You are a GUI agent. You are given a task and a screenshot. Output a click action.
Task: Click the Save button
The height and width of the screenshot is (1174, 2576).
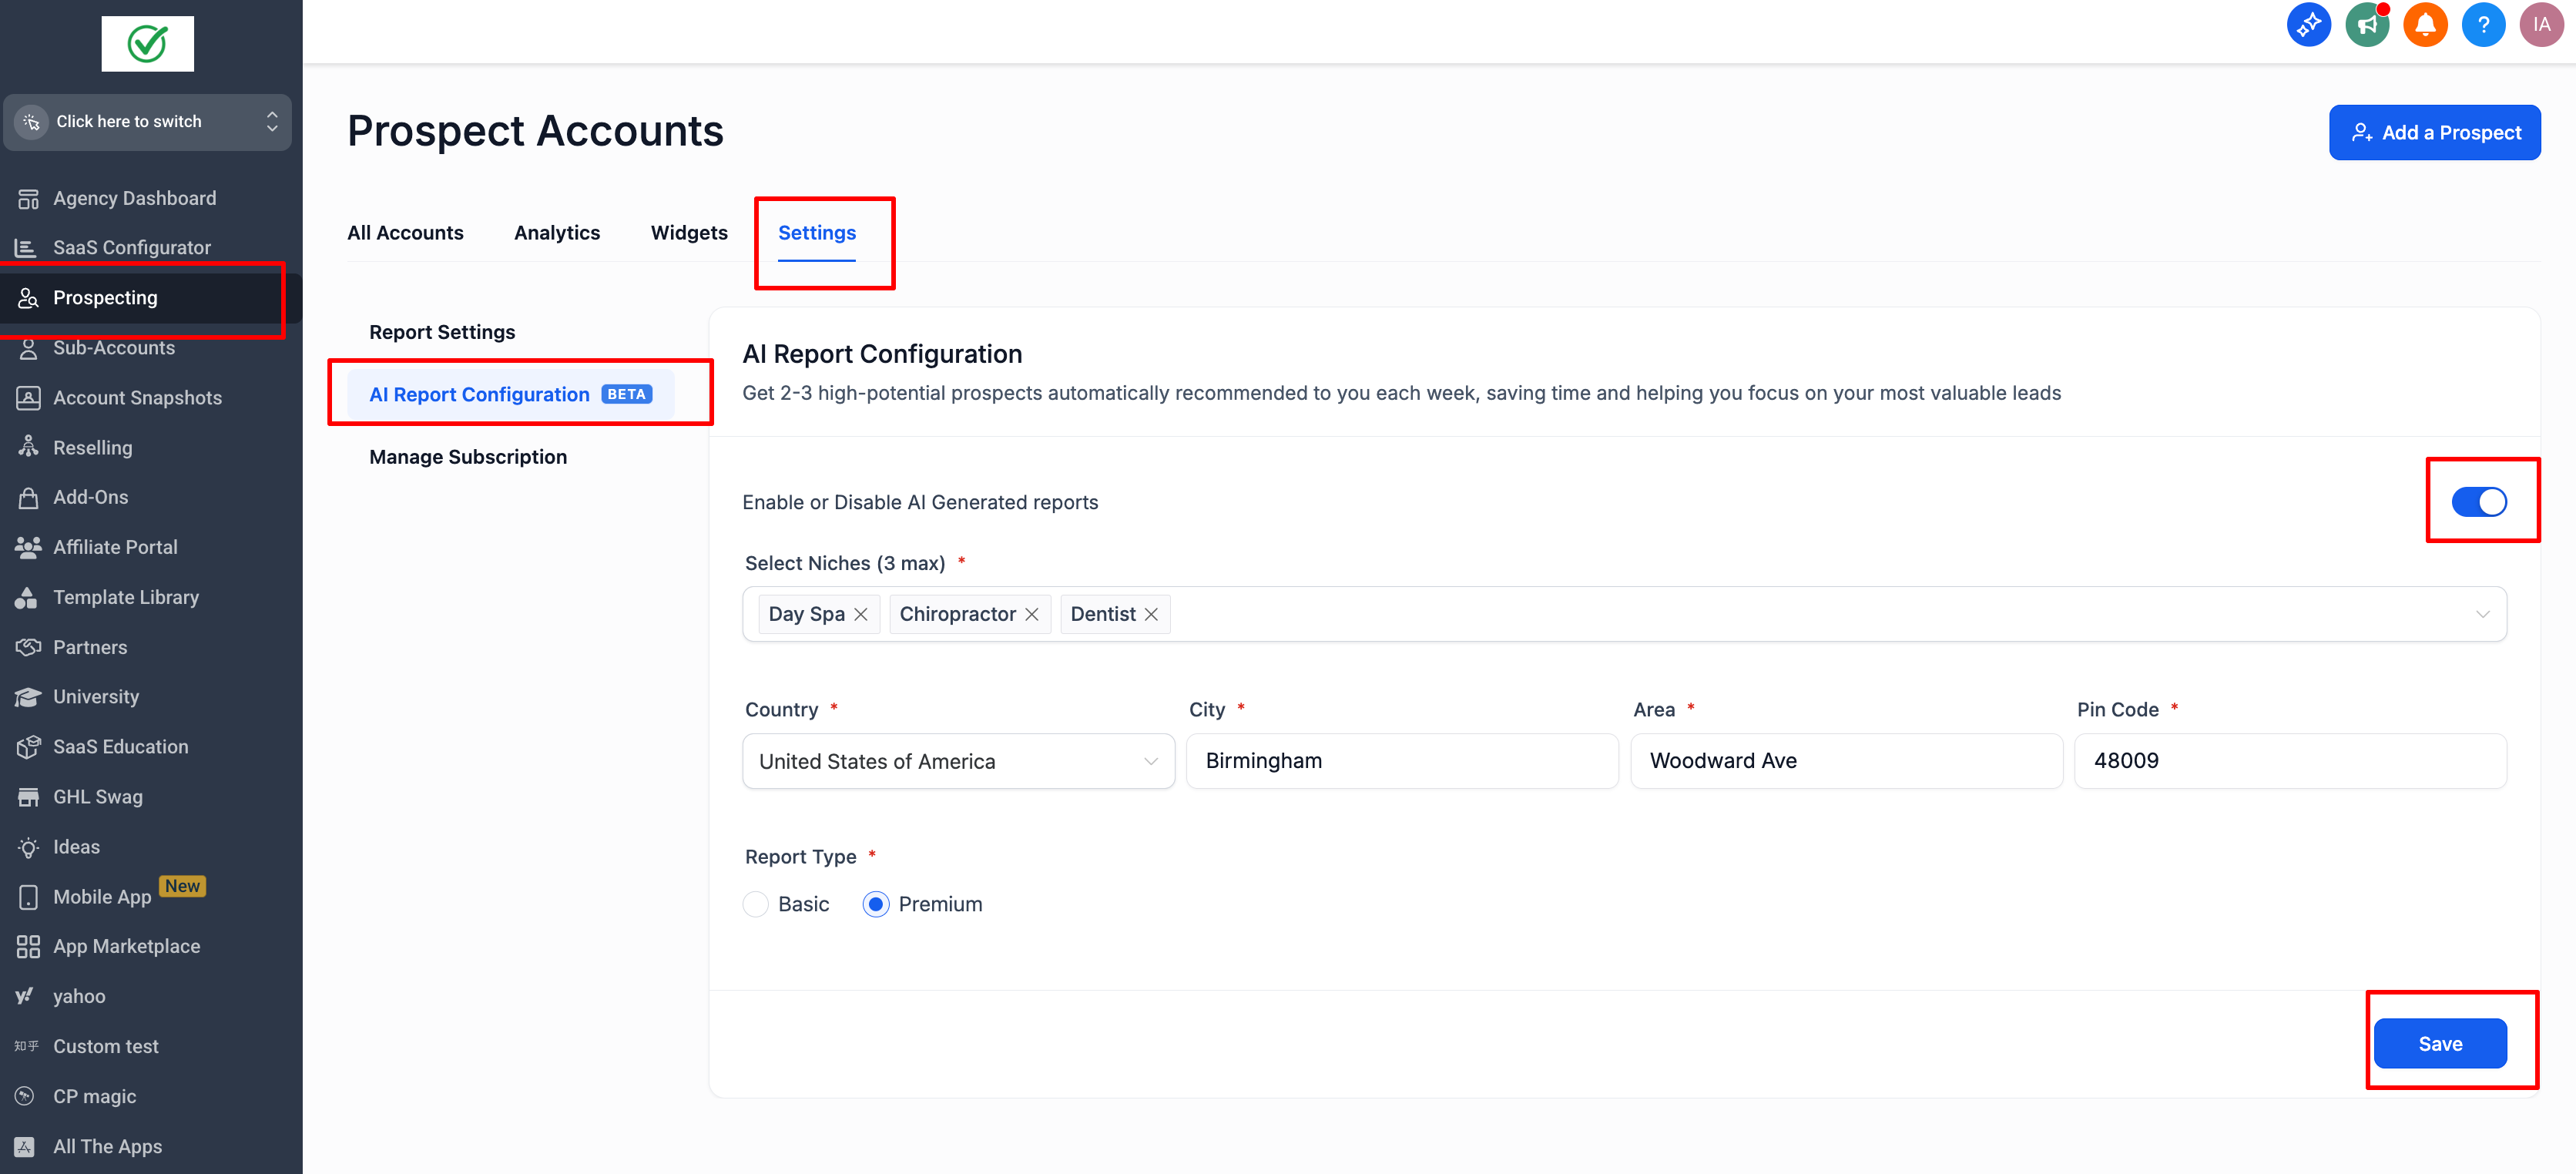tap(2440, 1044)
